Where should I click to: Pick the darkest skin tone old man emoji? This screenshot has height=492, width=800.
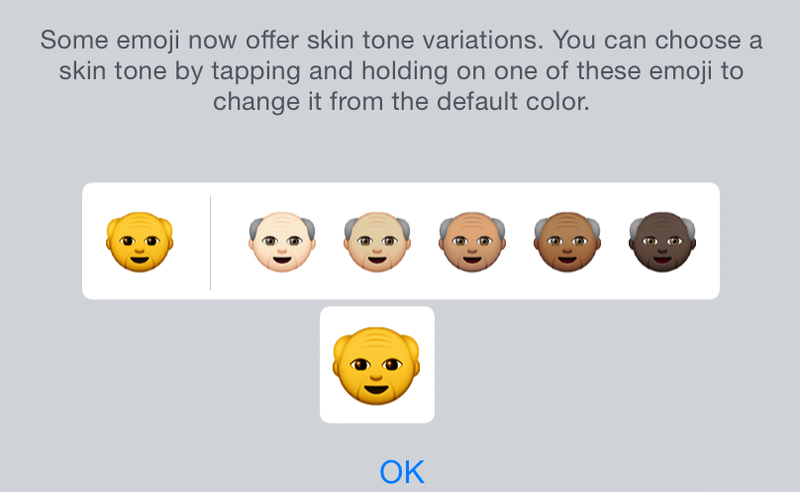(x=662, y=241)
